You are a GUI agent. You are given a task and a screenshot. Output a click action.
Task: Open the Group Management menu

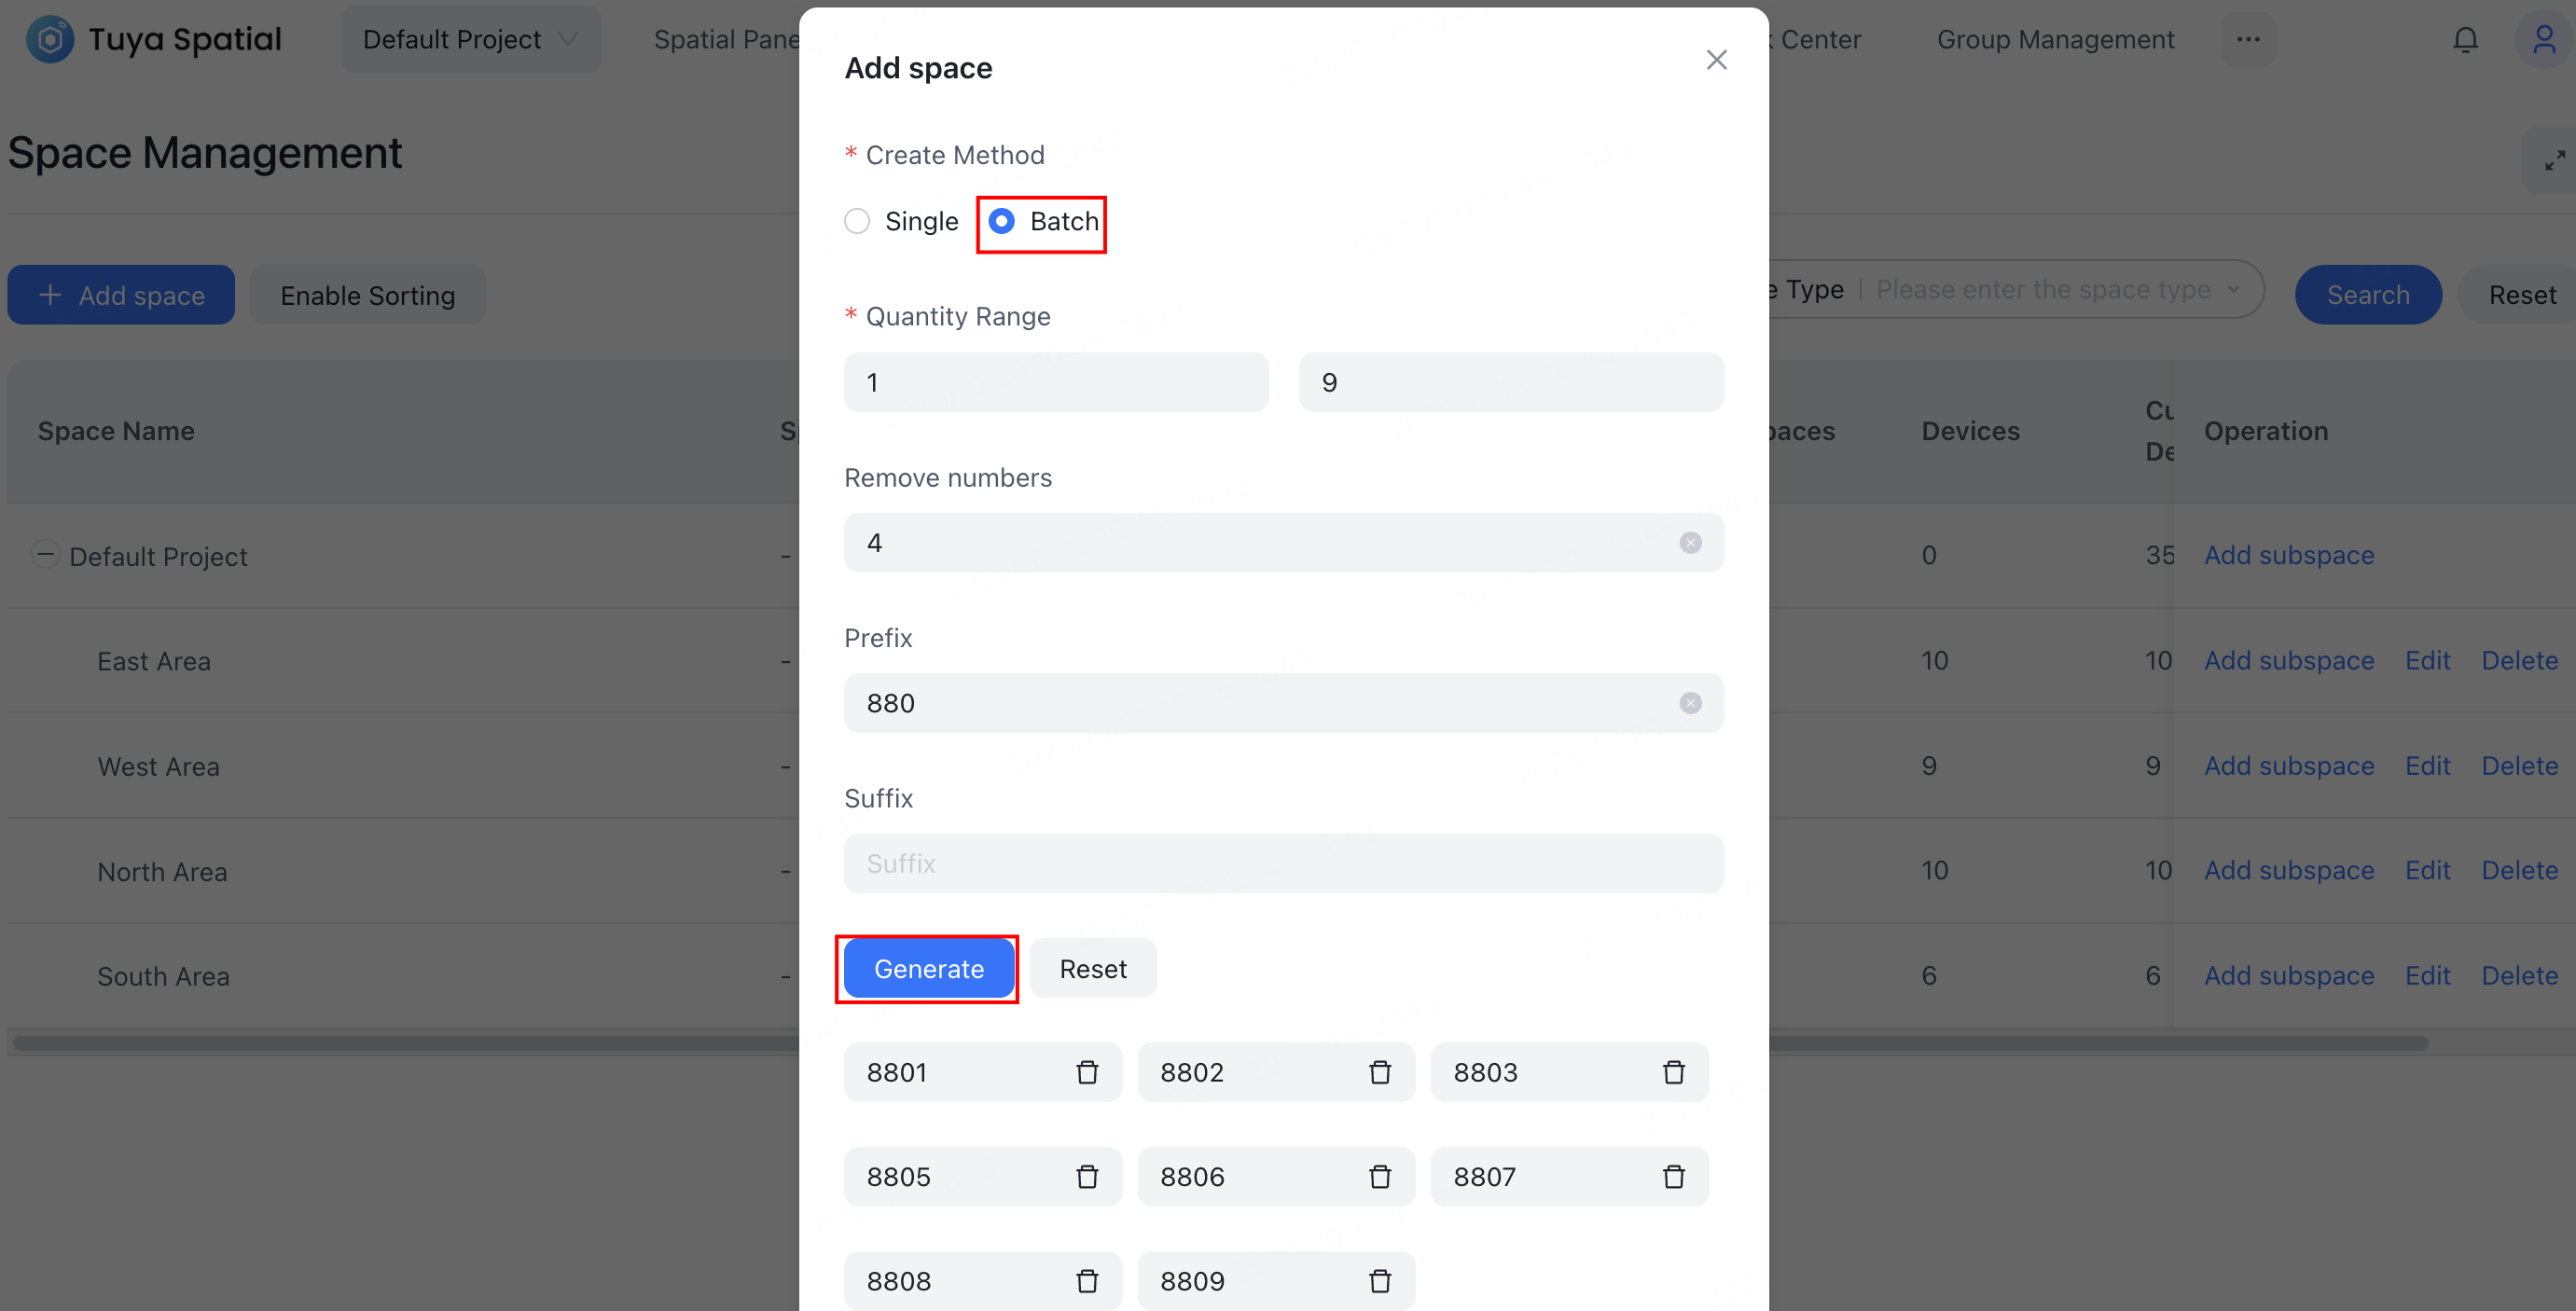[x=2055, y=40]
